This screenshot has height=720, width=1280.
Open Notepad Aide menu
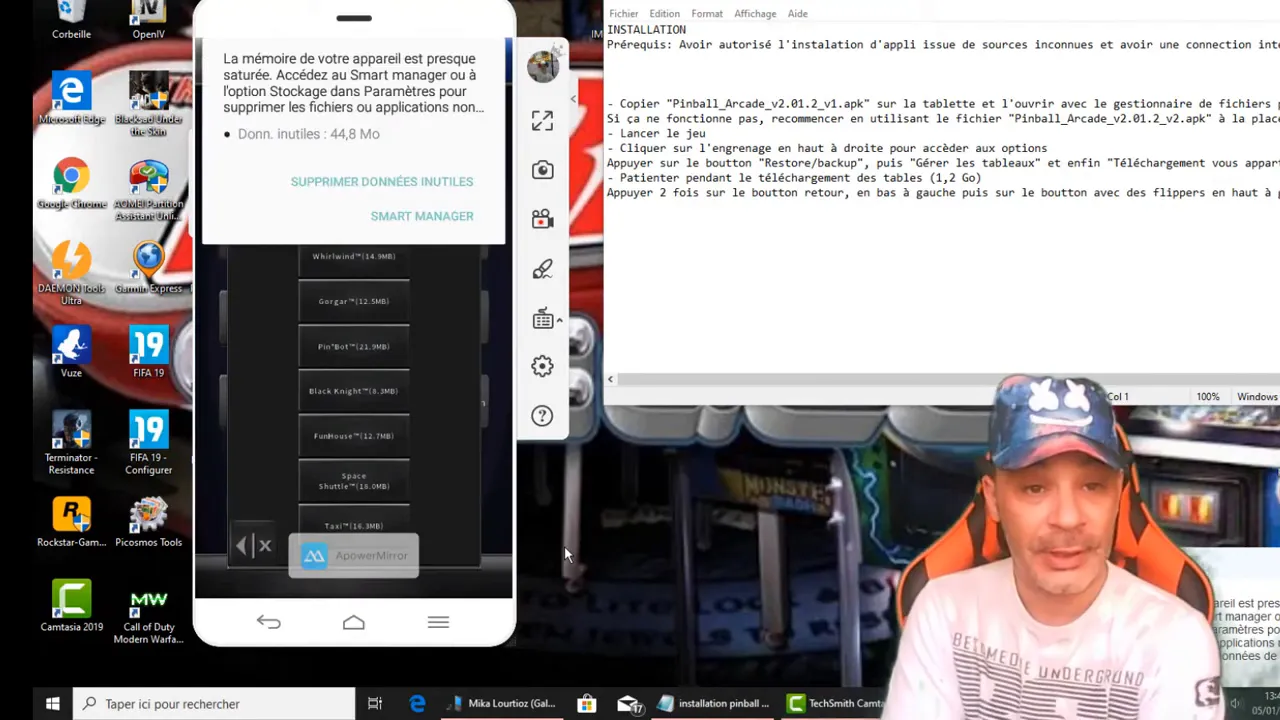797,14
